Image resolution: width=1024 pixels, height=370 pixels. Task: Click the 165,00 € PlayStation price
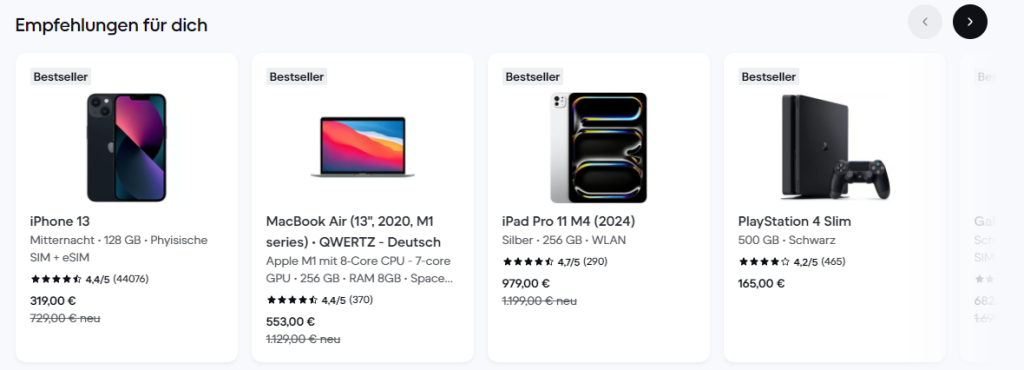coord(761,283)
